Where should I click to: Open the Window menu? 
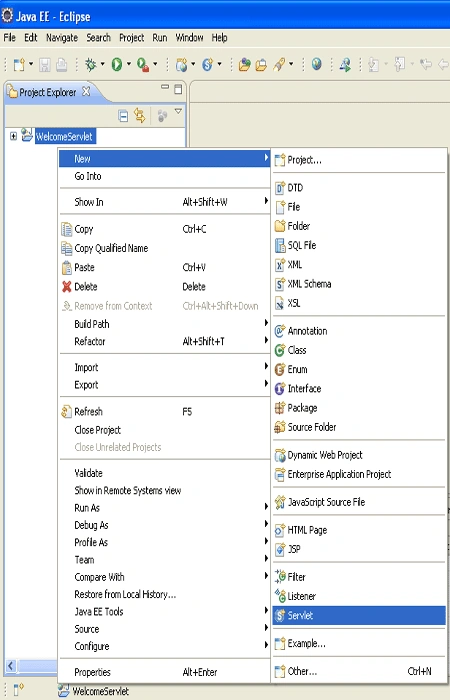tap(189, 38)
